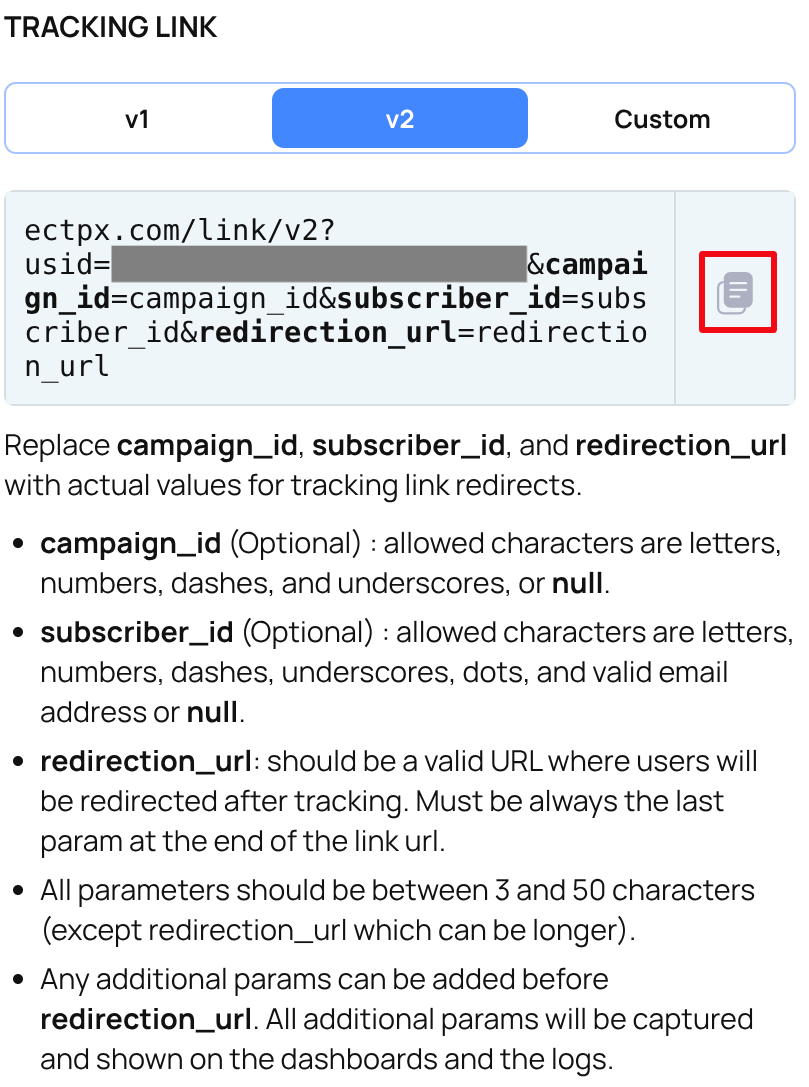Switch to the Custom tab
Image resolution: width=809 pixels, height=1087 pixels.
pos(662,118)
